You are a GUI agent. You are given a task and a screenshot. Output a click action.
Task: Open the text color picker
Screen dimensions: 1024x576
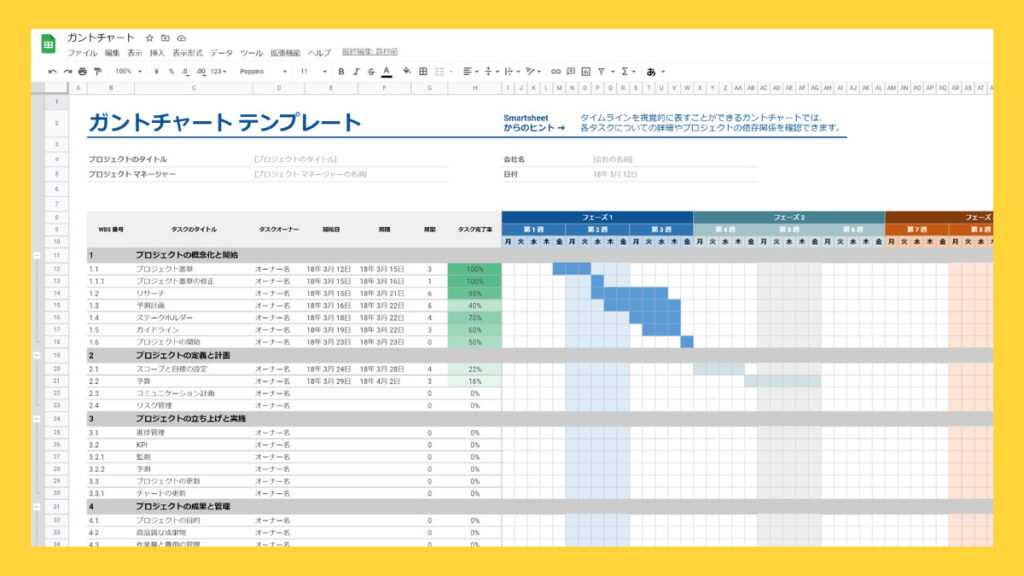(x=386, y=73)
